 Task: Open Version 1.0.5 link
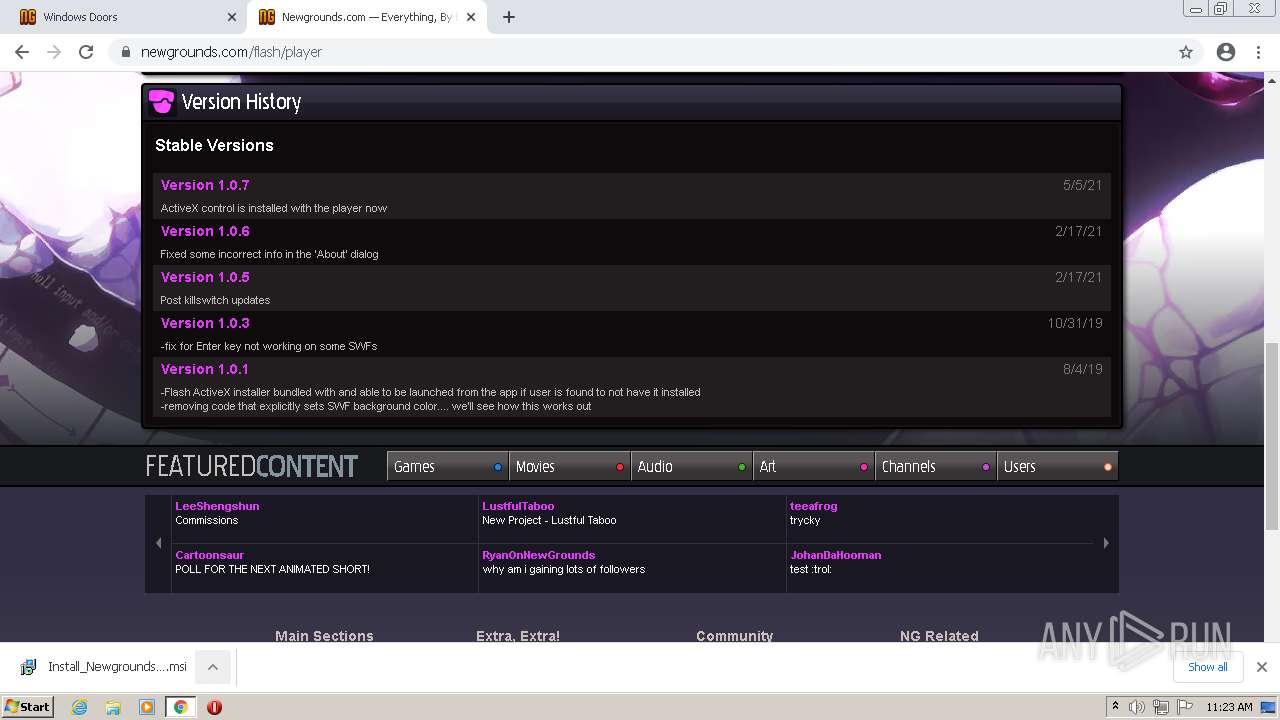pos(205,277)
